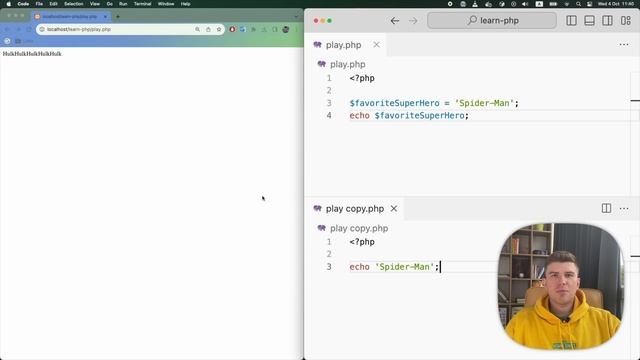This screenshot has width=640, height=360.
Task: Open the Edit menu
Action: click(x=53, y=4)
